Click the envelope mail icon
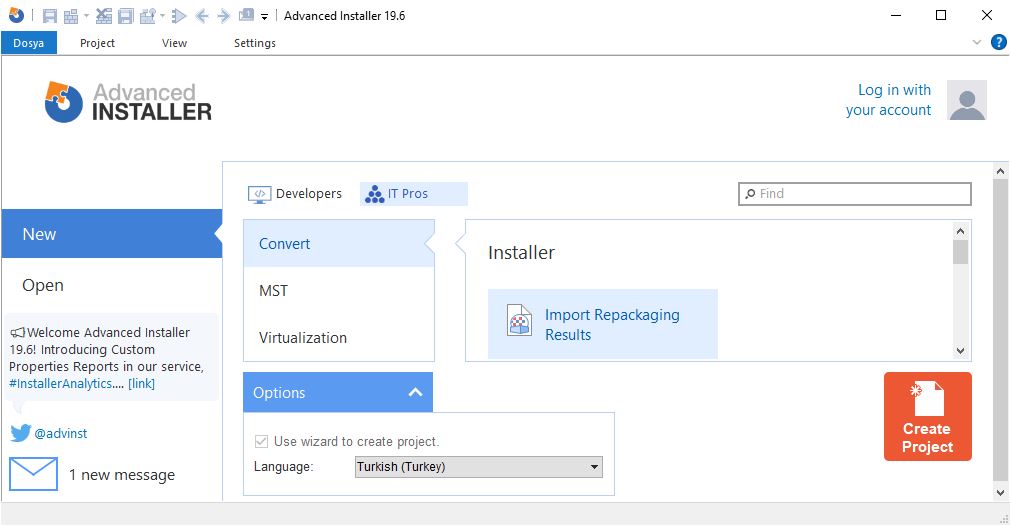The width and height of the screenshot is (1011, 526). click(x=33, y=474)
